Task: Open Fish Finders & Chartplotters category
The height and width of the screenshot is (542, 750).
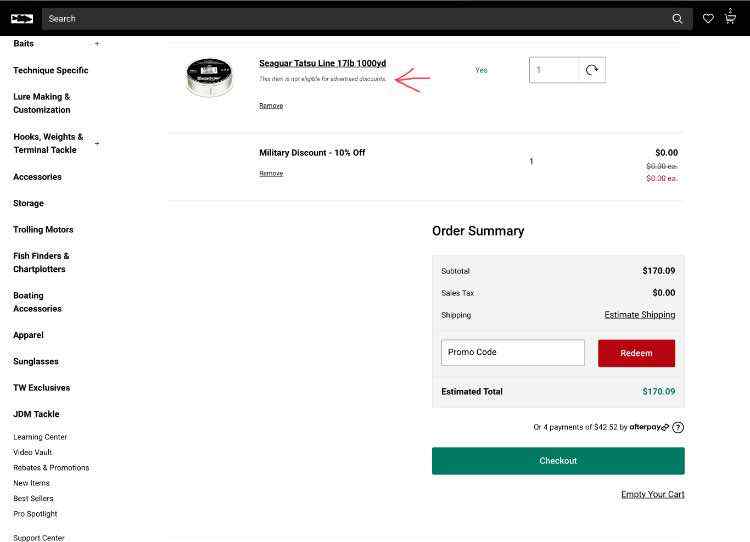Action: point(41,262)
